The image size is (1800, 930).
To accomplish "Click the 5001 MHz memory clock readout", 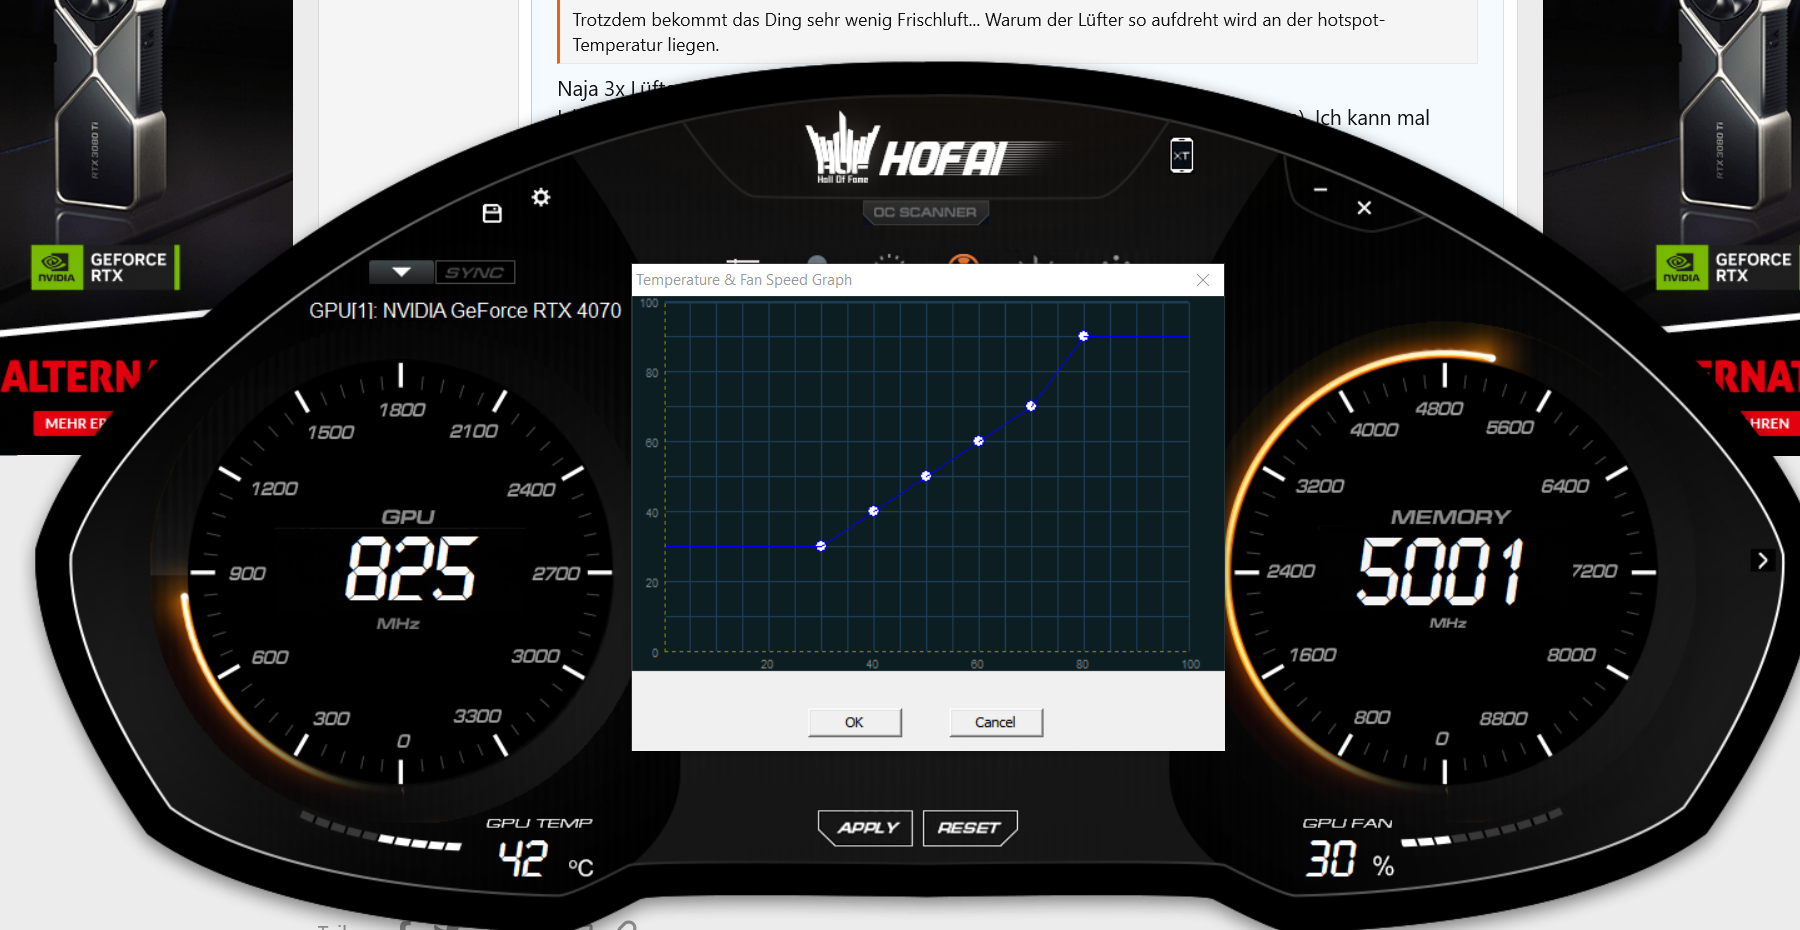I will tap(1441, 571).
